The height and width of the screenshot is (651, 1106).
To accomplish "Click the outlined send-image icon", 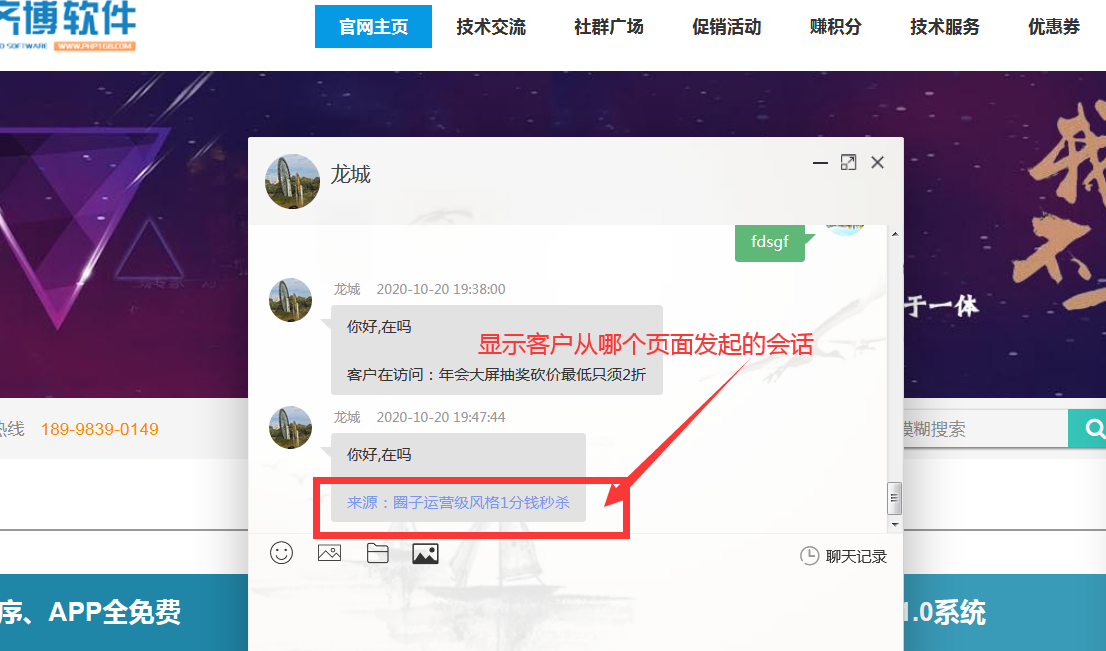I will click(x=329, y=553).
